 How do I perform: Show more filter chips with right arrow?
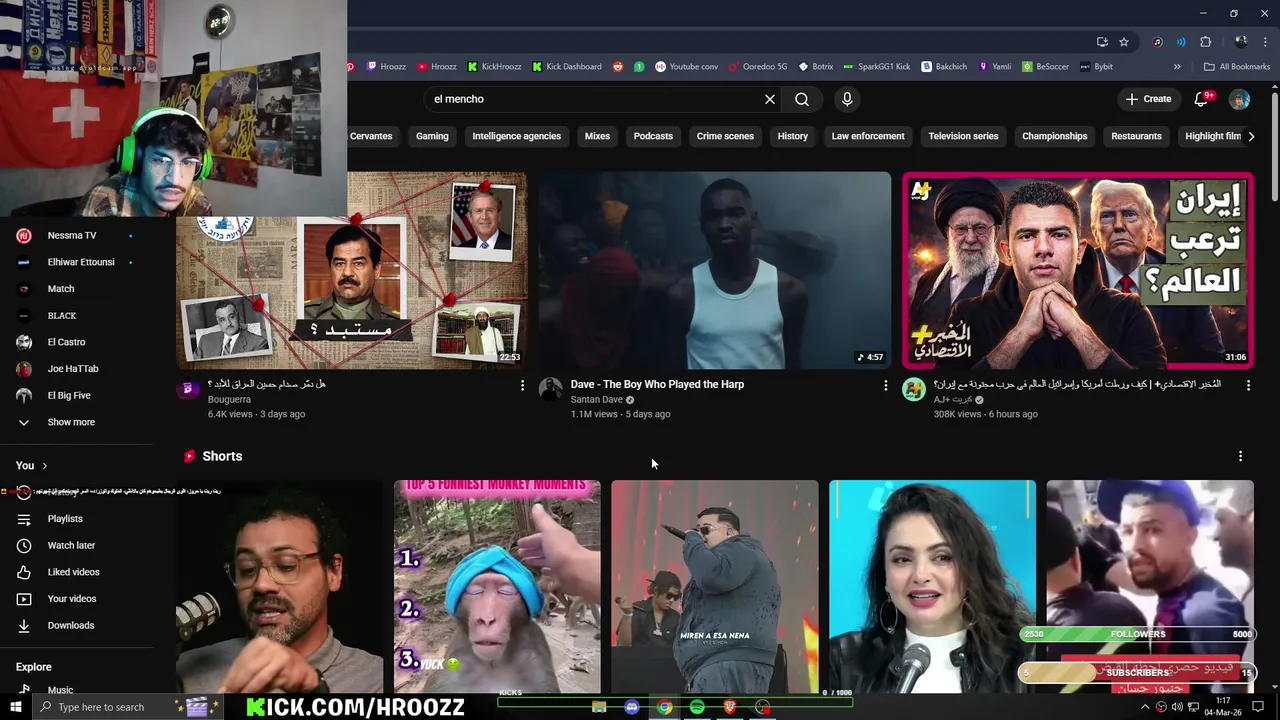pyautogui.click(x=1251, y=136)
